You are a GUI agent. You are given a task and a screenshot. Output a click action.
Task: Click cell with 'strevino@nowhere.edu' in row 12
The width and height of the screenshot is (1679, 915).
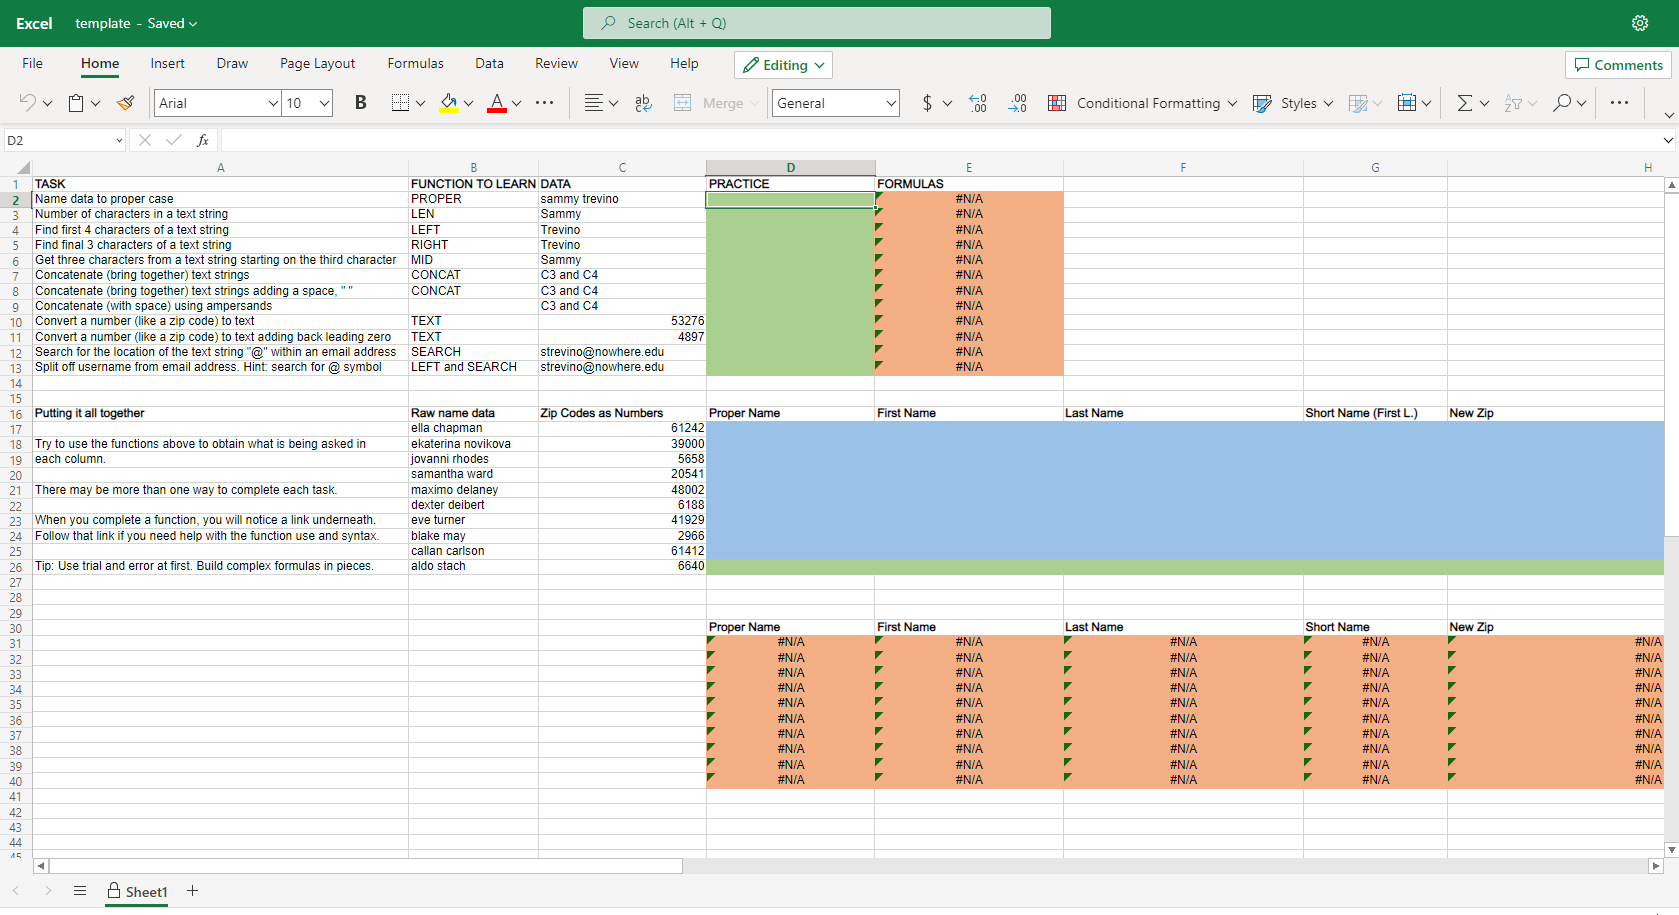pyautogui.click(x=622, y=352)
